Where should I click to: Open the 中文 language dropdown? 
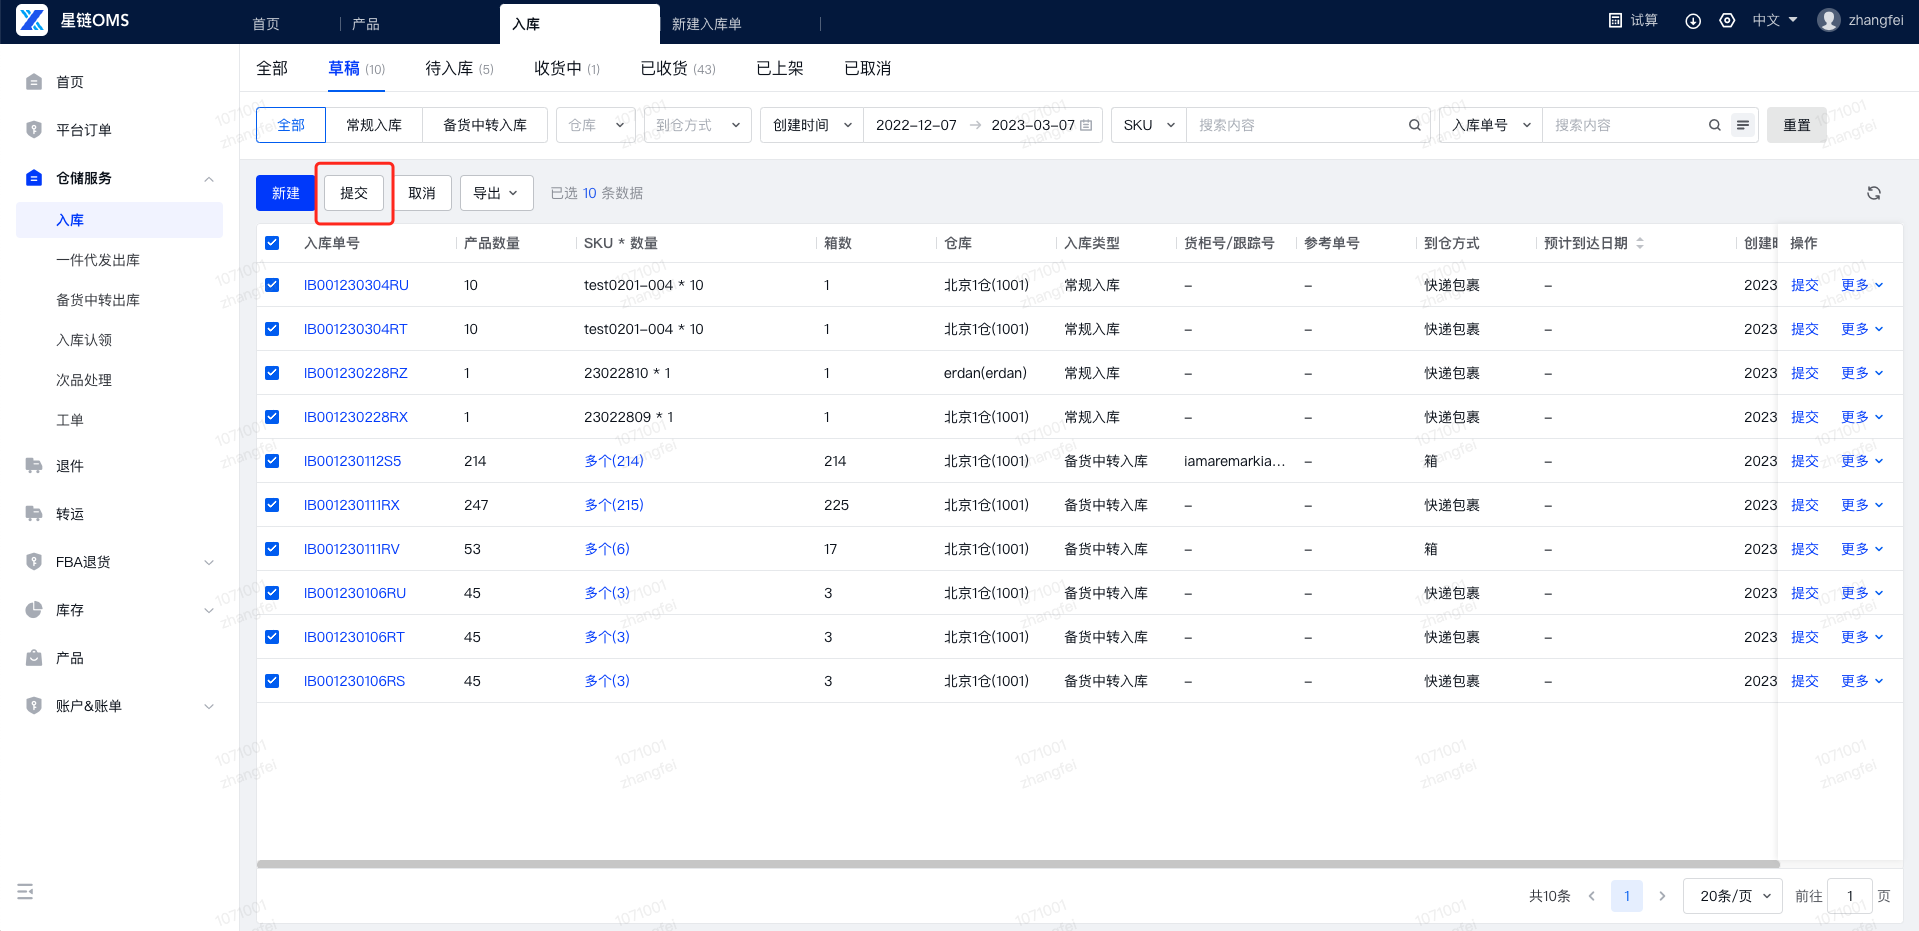[1775, 20]
